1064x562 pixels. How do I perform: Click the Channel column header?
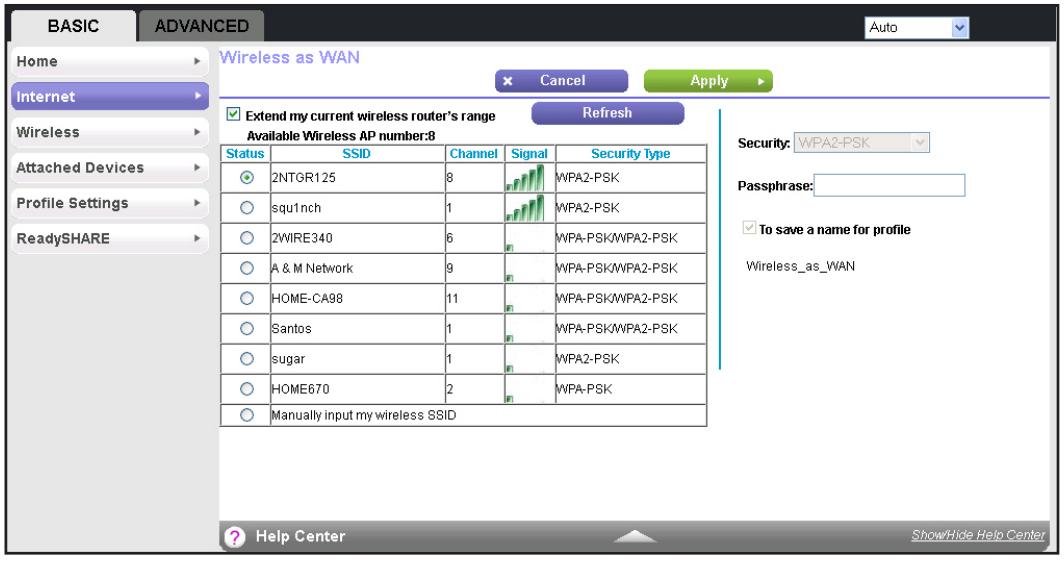[x=474, y=154]
